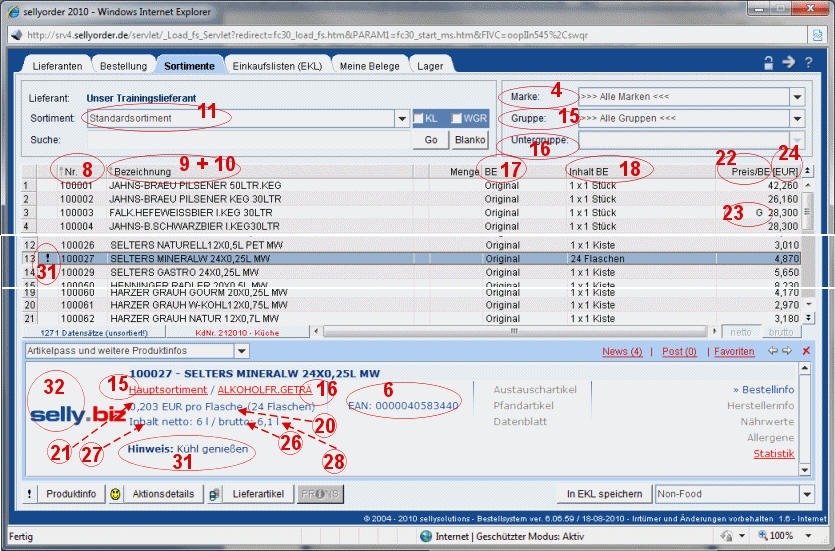Switch price display to brutto
The image size is (835, 551).
click(x=783, y=331)
